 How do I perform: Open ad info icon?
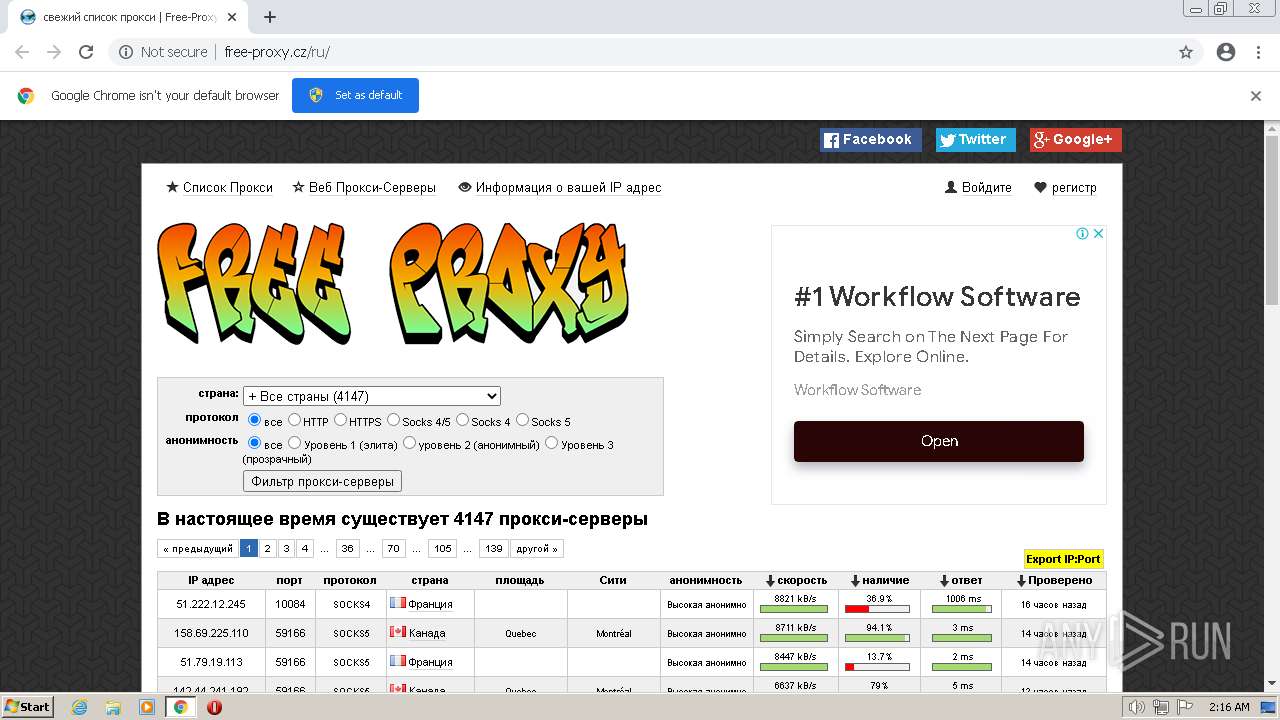1082,234
